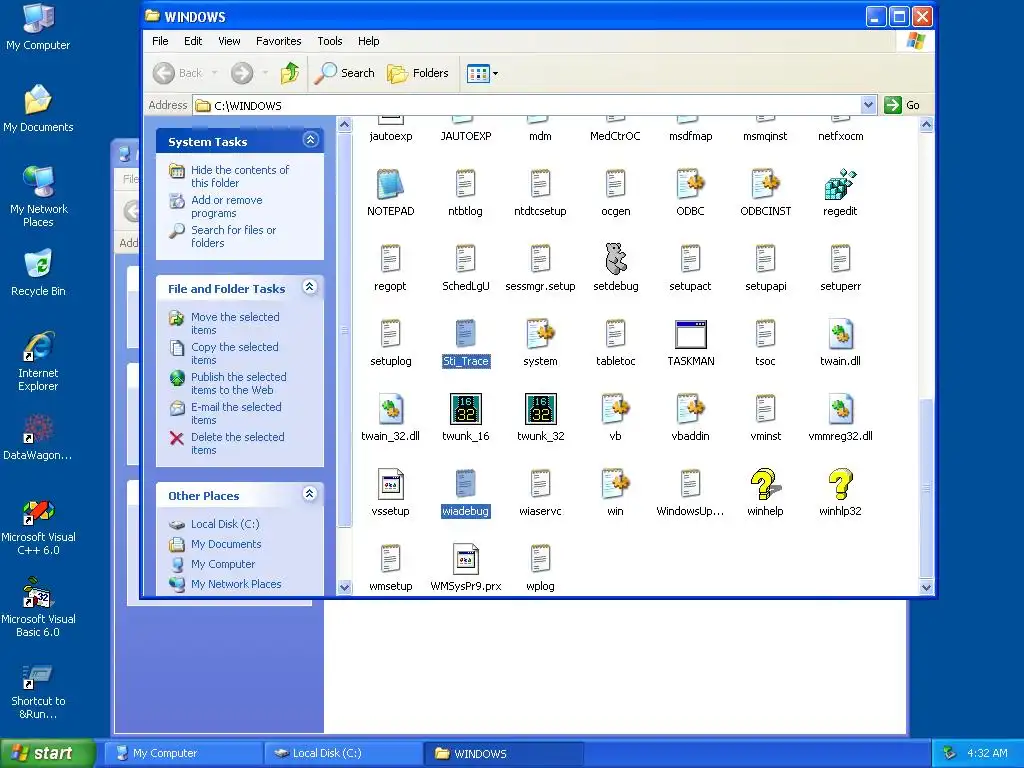Select the Sti_Trace file icon

(x=466, y=334)
